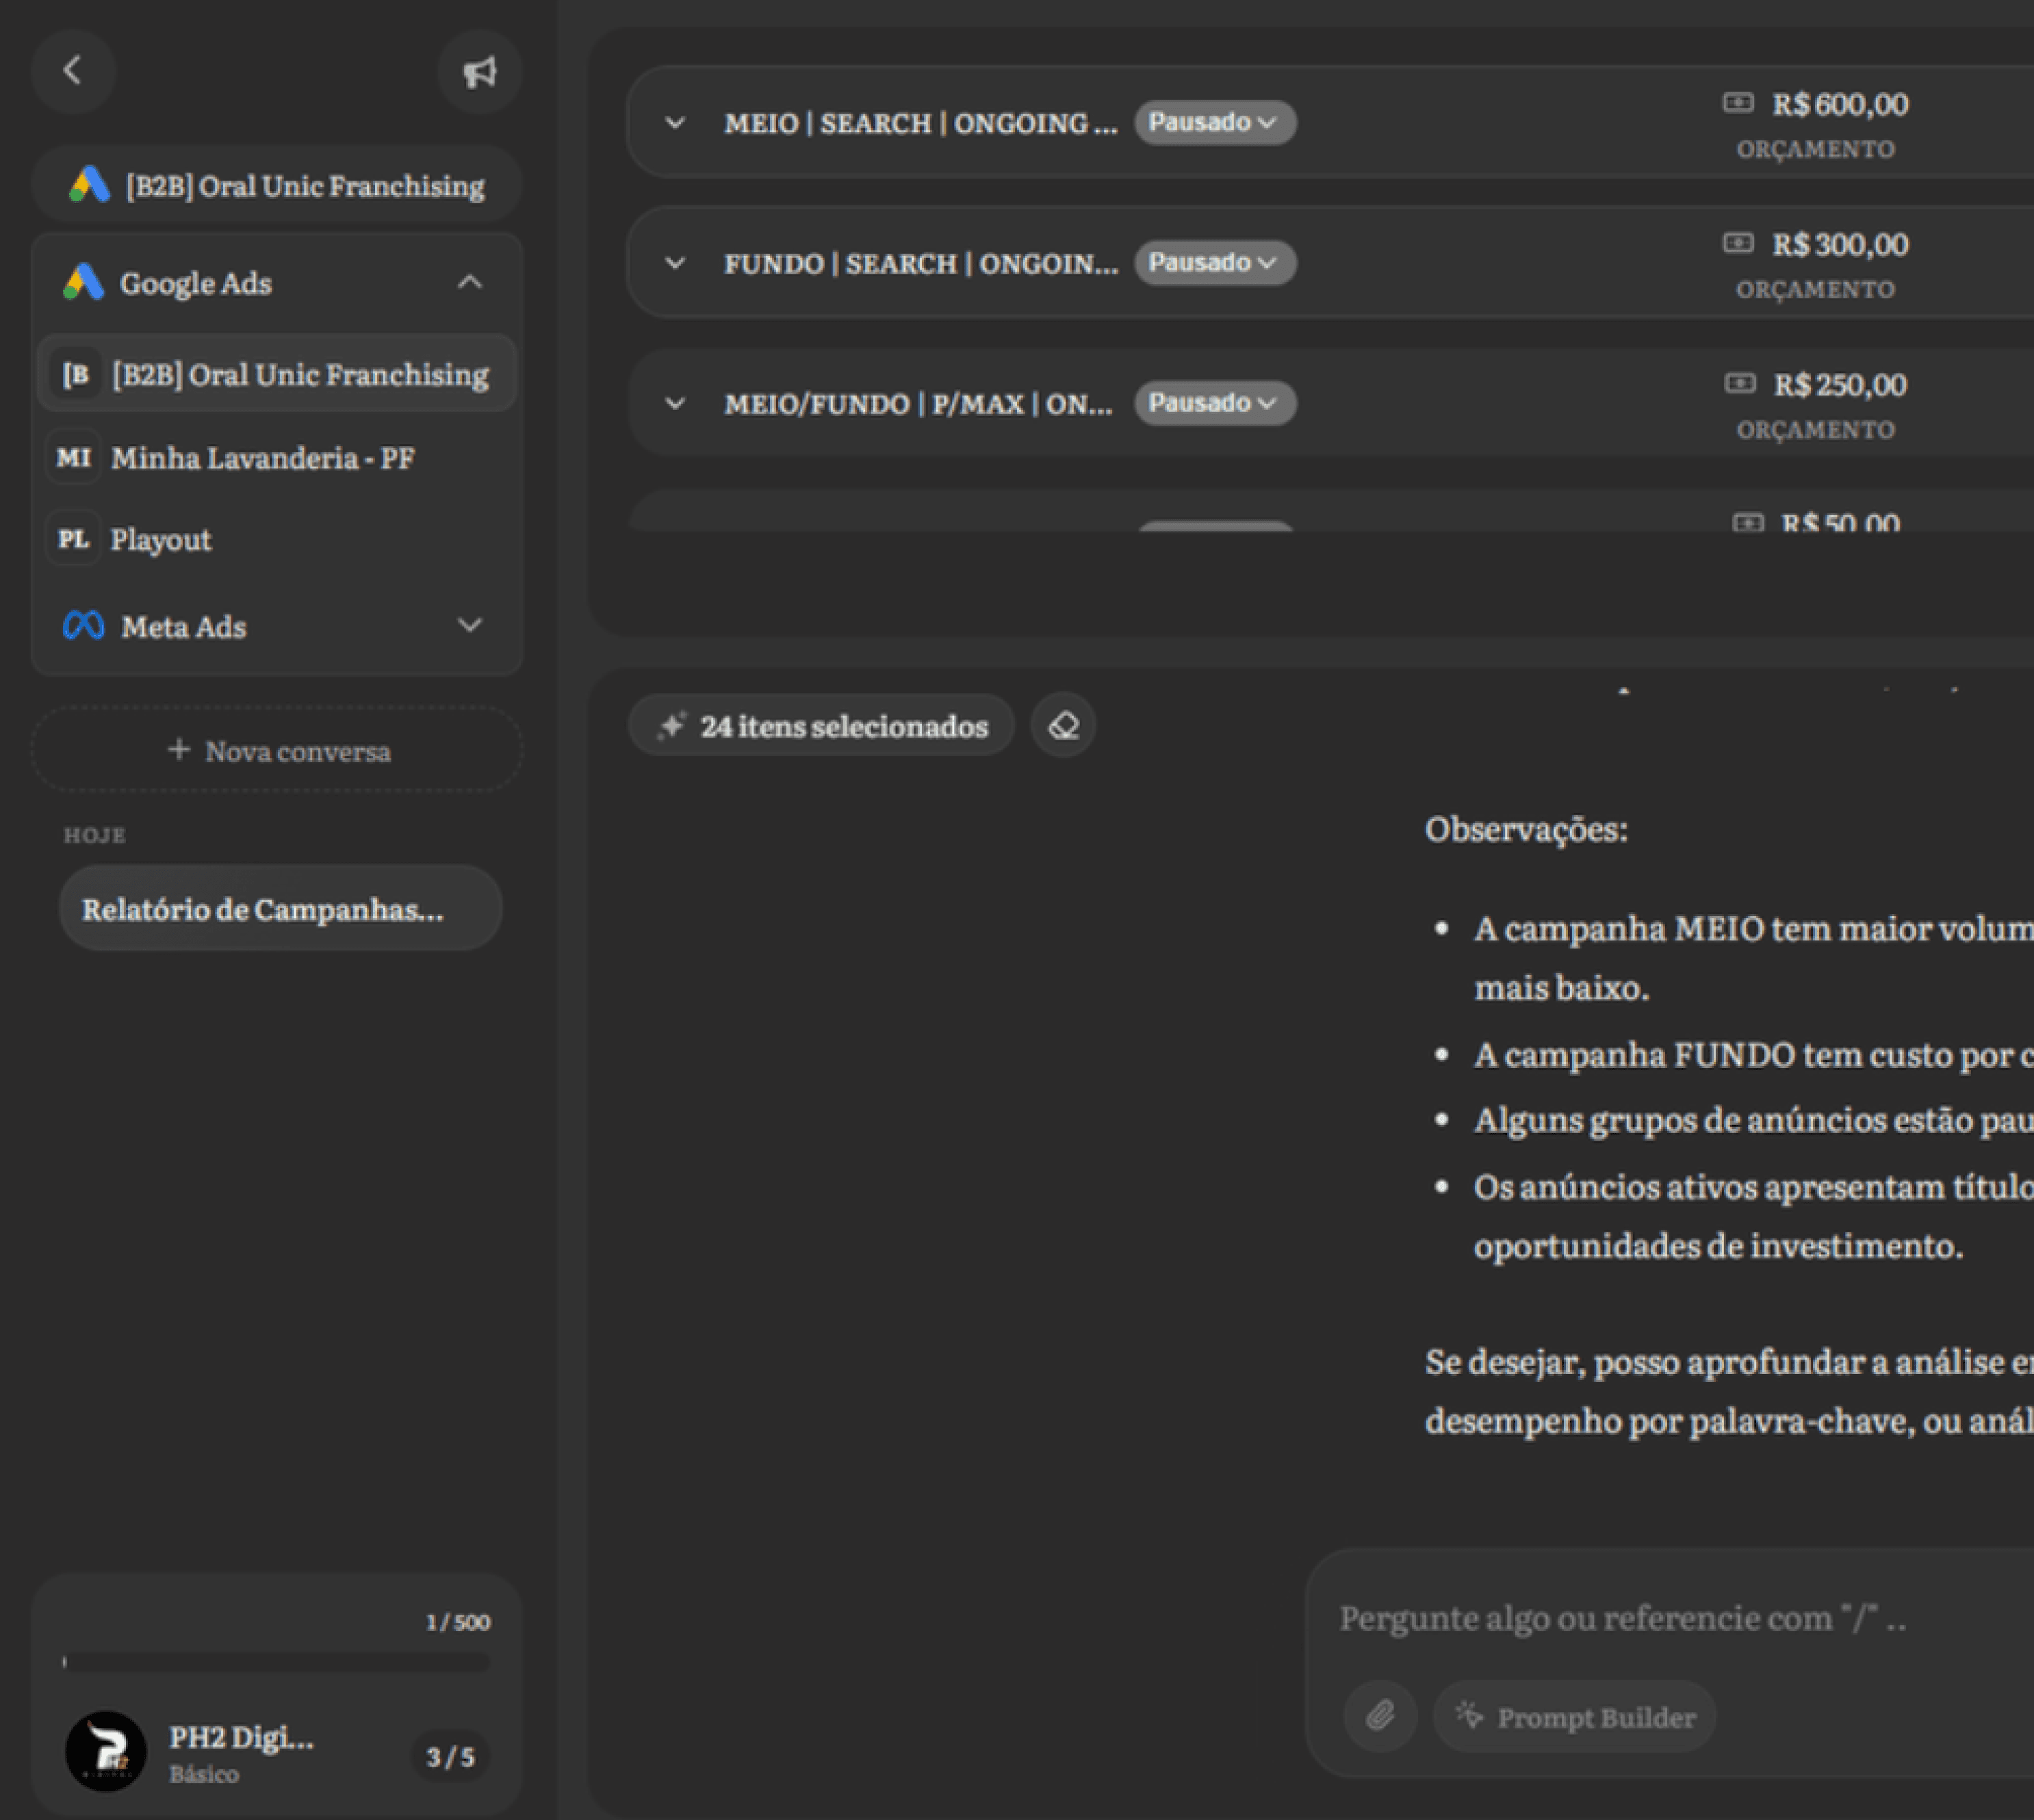Click the 1/500 usage progress bar

pyautogui.click(x=277, y=1662)
